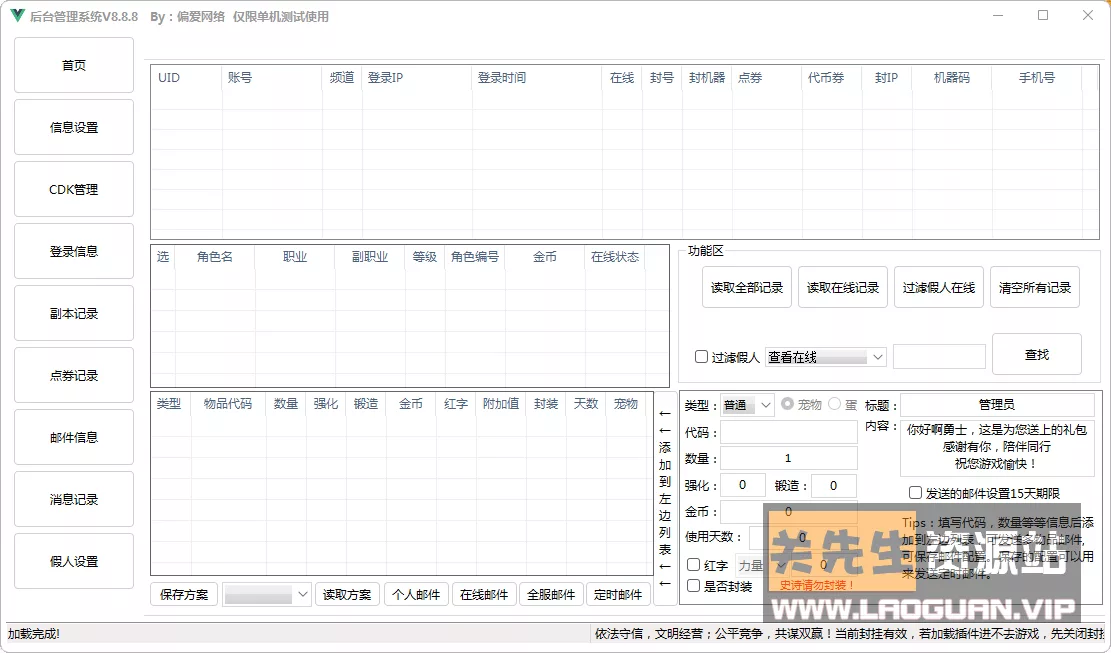Click the 清空所有记录 button
1111x653 pixels.
point(1035,286)
